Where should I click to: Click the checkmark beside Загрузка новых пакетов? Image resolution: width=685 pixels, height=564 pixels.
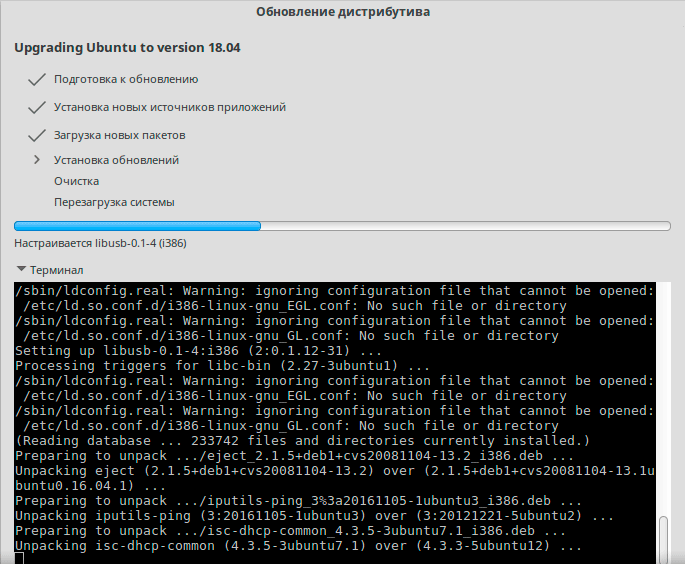(x=37, y=135)
